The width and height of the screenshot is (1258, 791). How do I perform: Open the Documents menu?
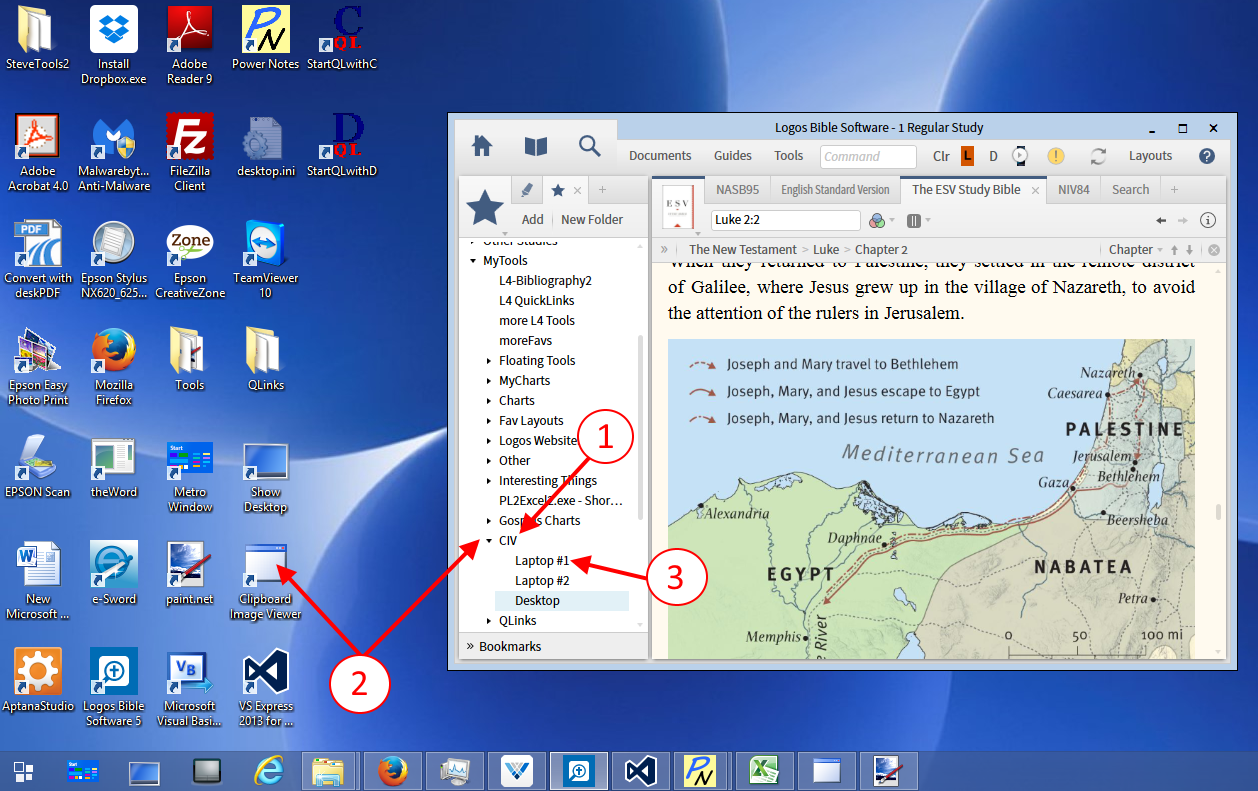(660, 156)
